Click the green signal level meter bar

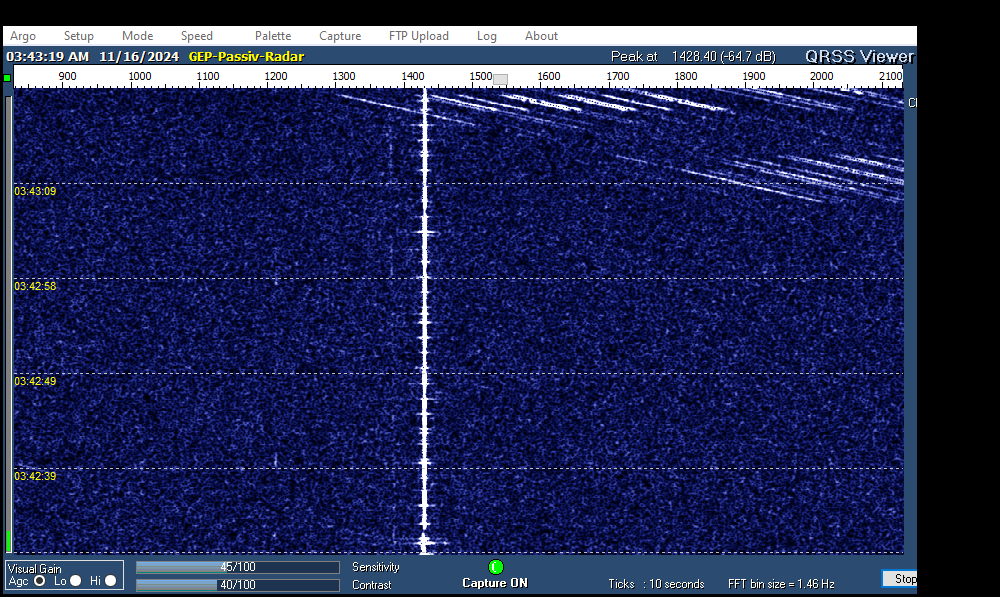[8, 541]
